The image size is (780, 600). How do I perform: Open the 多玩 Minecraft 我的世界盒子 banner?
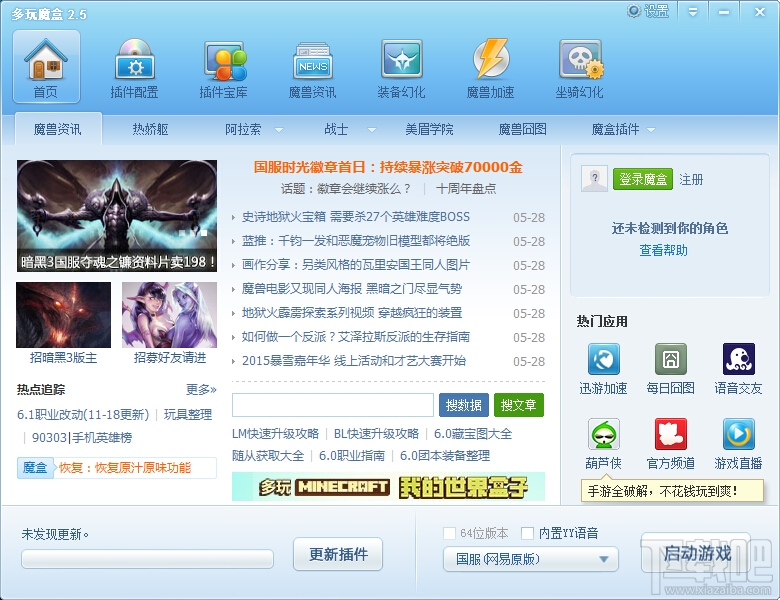[388, 487]
